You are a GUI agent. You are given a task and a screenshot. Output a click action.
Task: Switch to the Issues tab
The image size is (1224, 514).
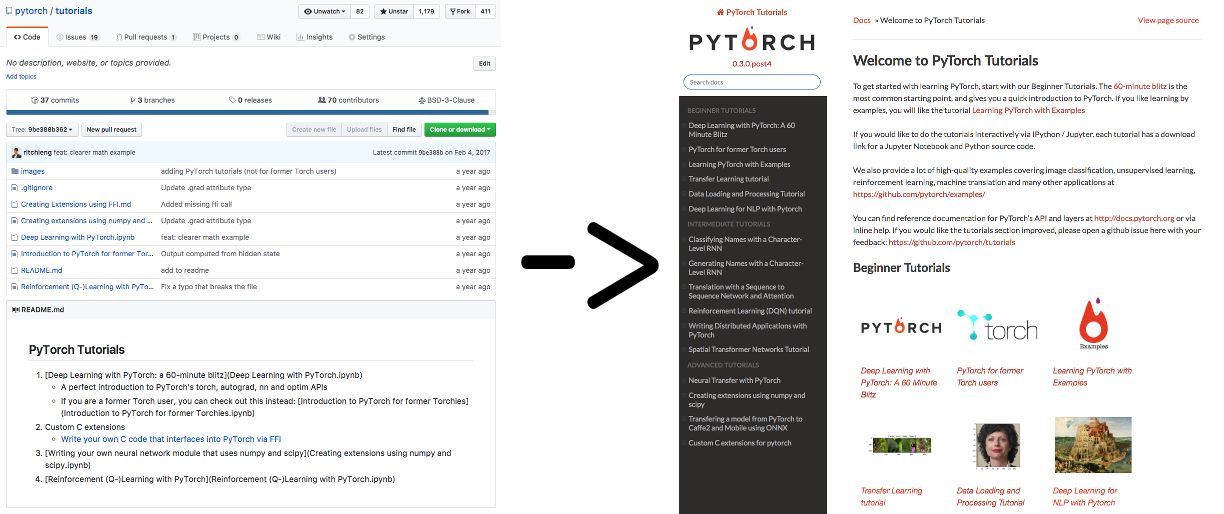(78, 37)
